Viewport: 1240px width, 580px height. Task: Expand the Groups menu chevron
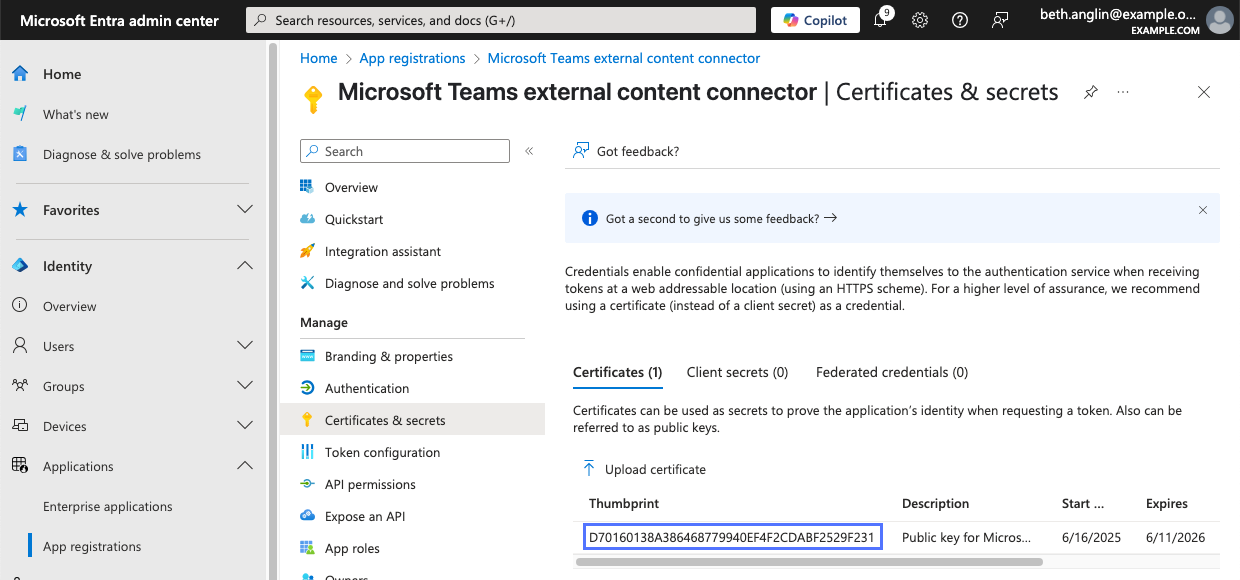244,386
